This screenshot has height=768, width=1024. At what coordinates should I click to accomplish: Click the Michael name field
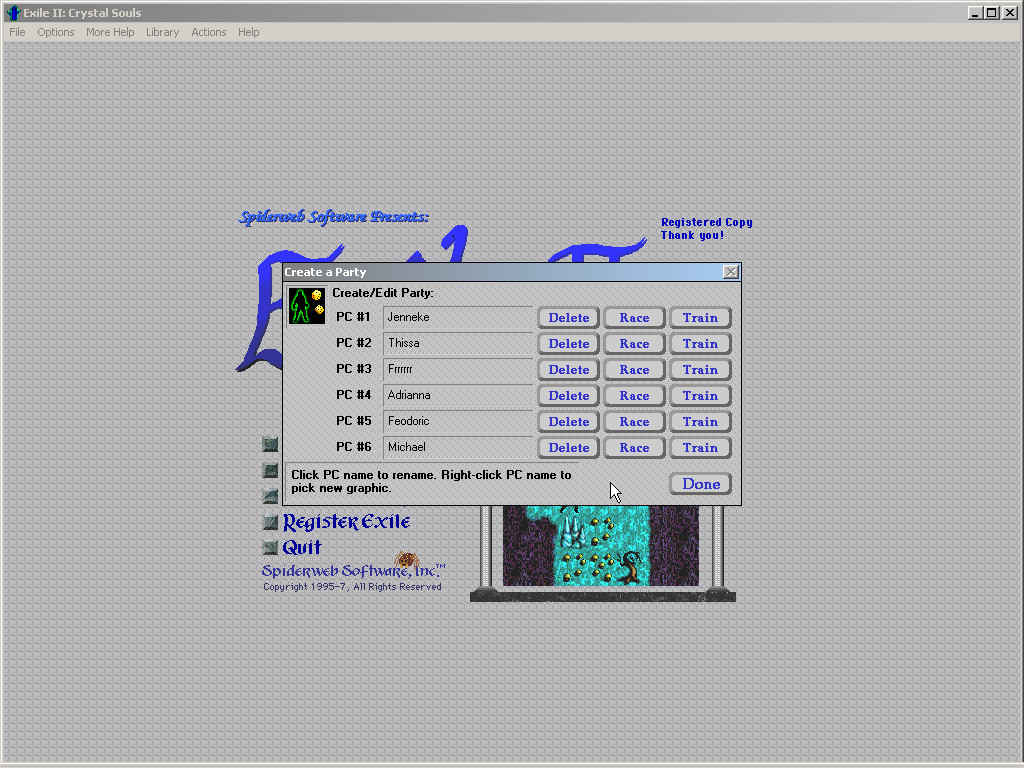(458, 448)
